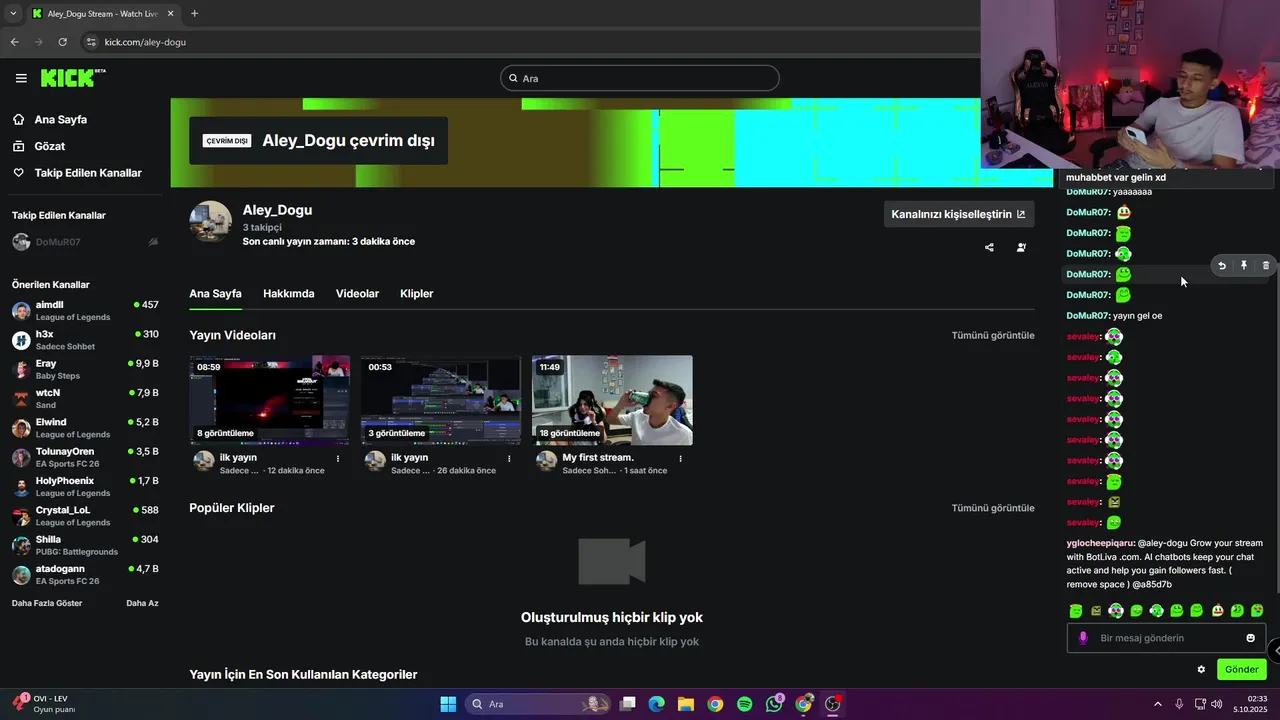Click the undo reply icon on hovered chat message
The width and height of the screenshot is (1280, 720).
[1222, 265]
